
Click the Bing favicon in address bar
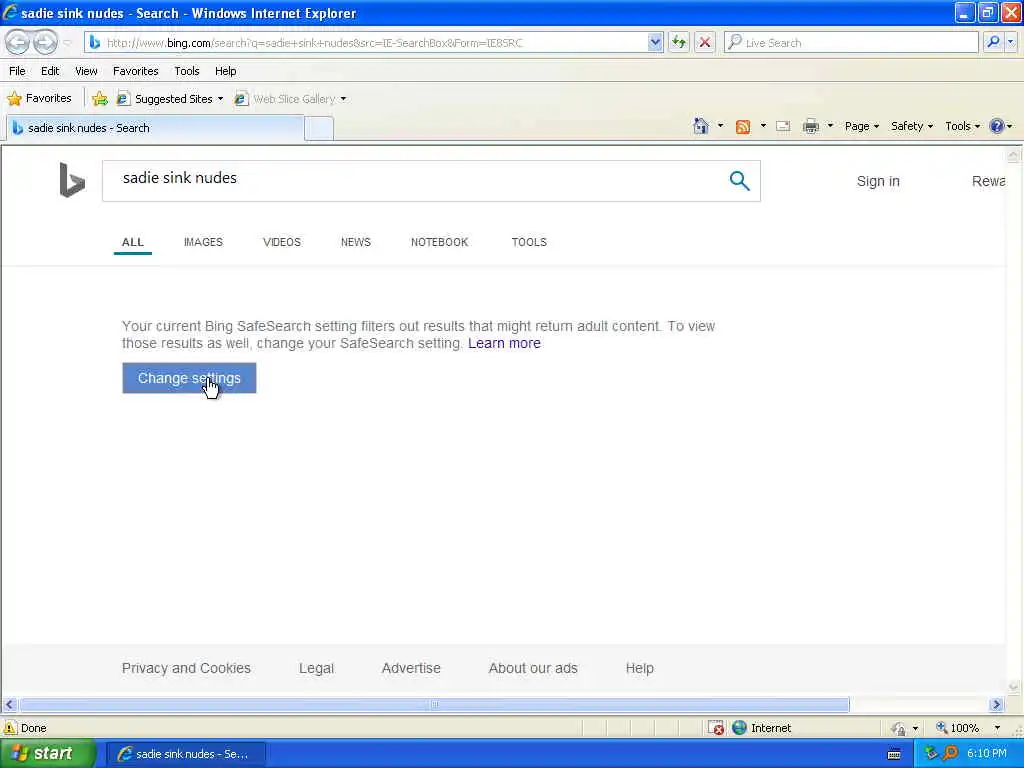point(95,42)
